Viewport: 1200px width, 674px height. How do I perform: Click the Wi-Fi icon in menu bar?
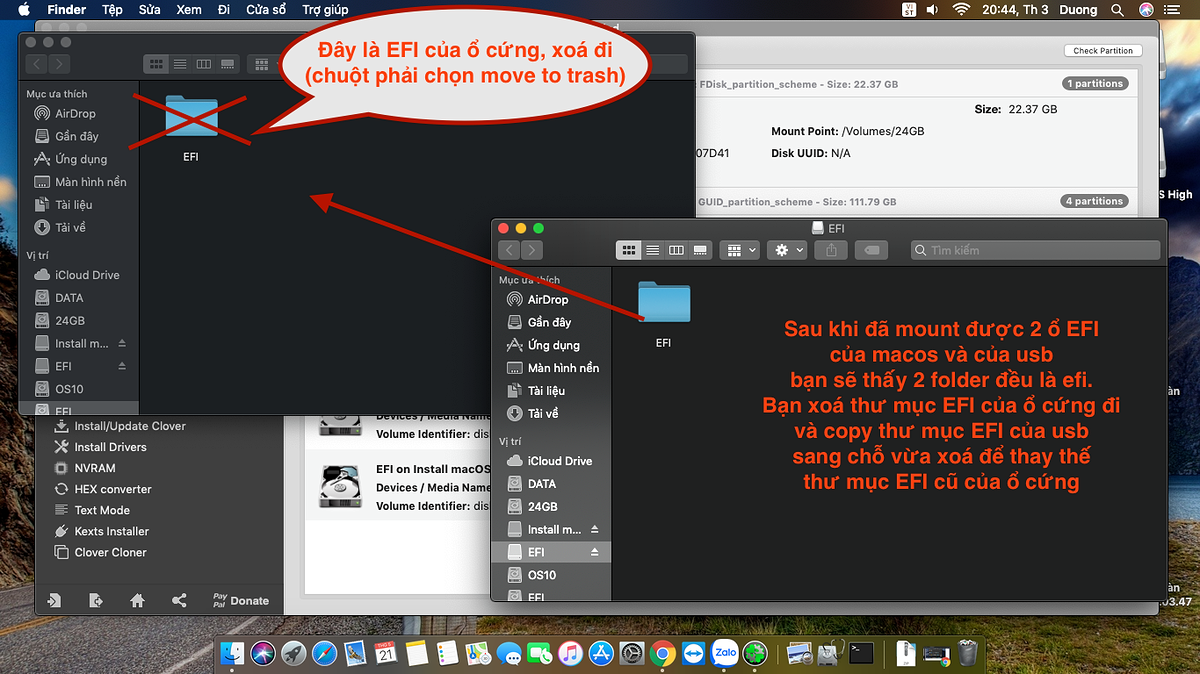point(962,9)
